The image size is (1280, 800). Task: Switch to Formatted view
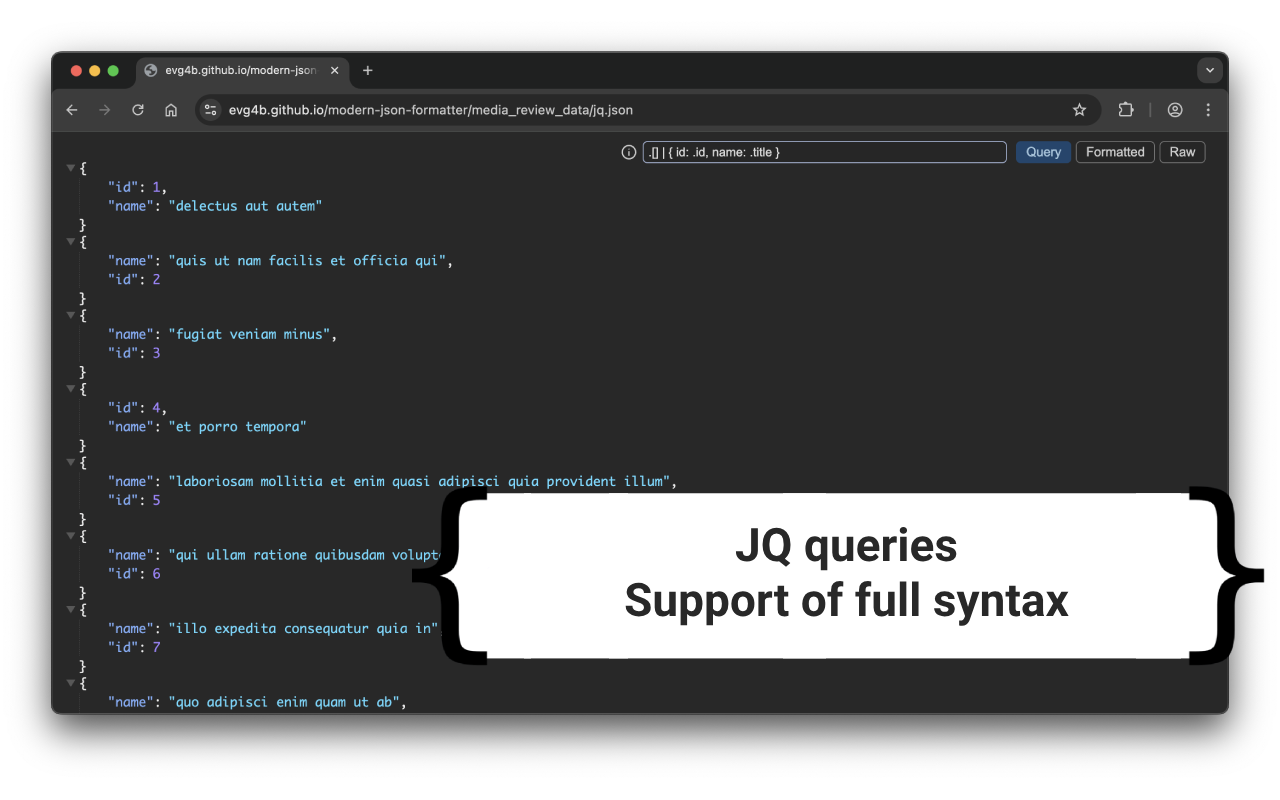[x=1114, y=152]
